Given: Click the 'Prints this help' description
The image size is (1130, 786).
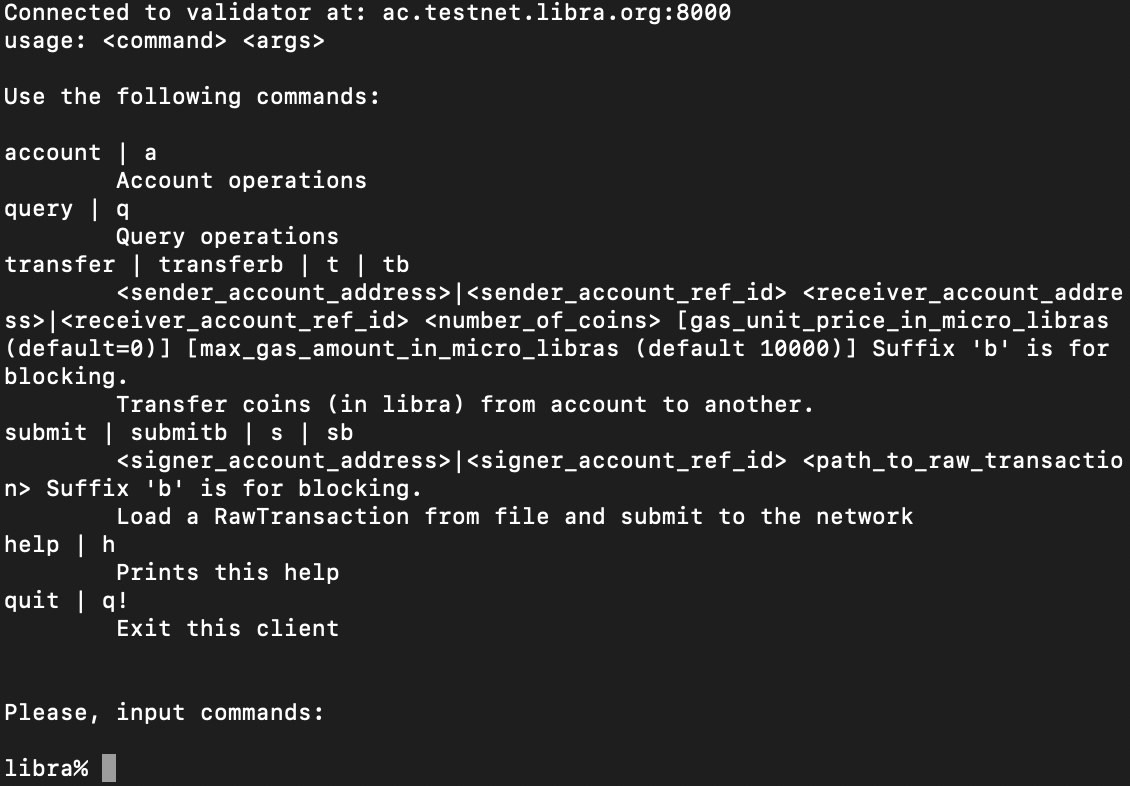Looking at the screenshot, I should point(227,573).
